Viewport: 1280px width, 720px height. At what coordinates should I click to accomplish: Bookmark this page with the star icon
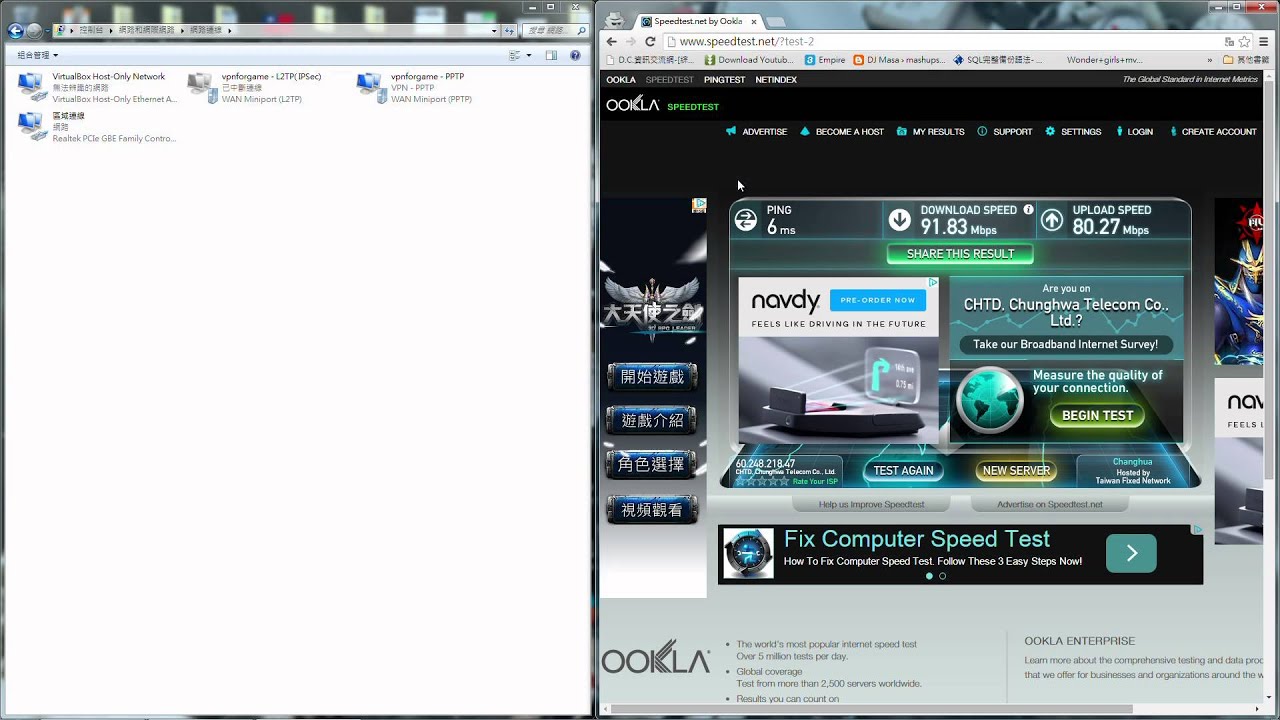(x=1244, y=41)
